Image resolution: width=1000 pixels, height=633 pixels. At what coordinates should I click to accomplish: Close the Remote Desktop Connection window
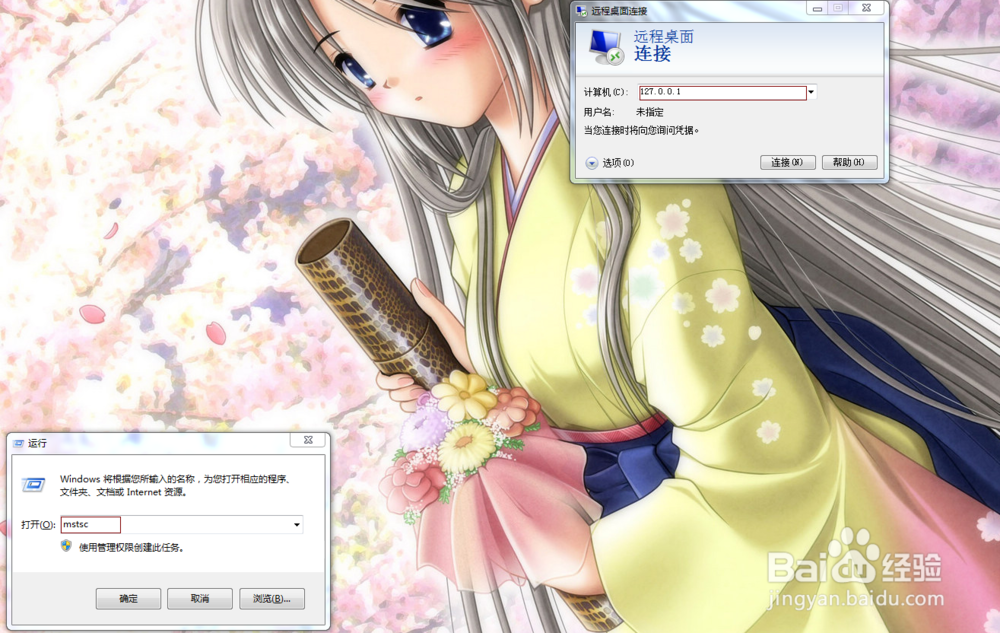click(x=866, y=8)
